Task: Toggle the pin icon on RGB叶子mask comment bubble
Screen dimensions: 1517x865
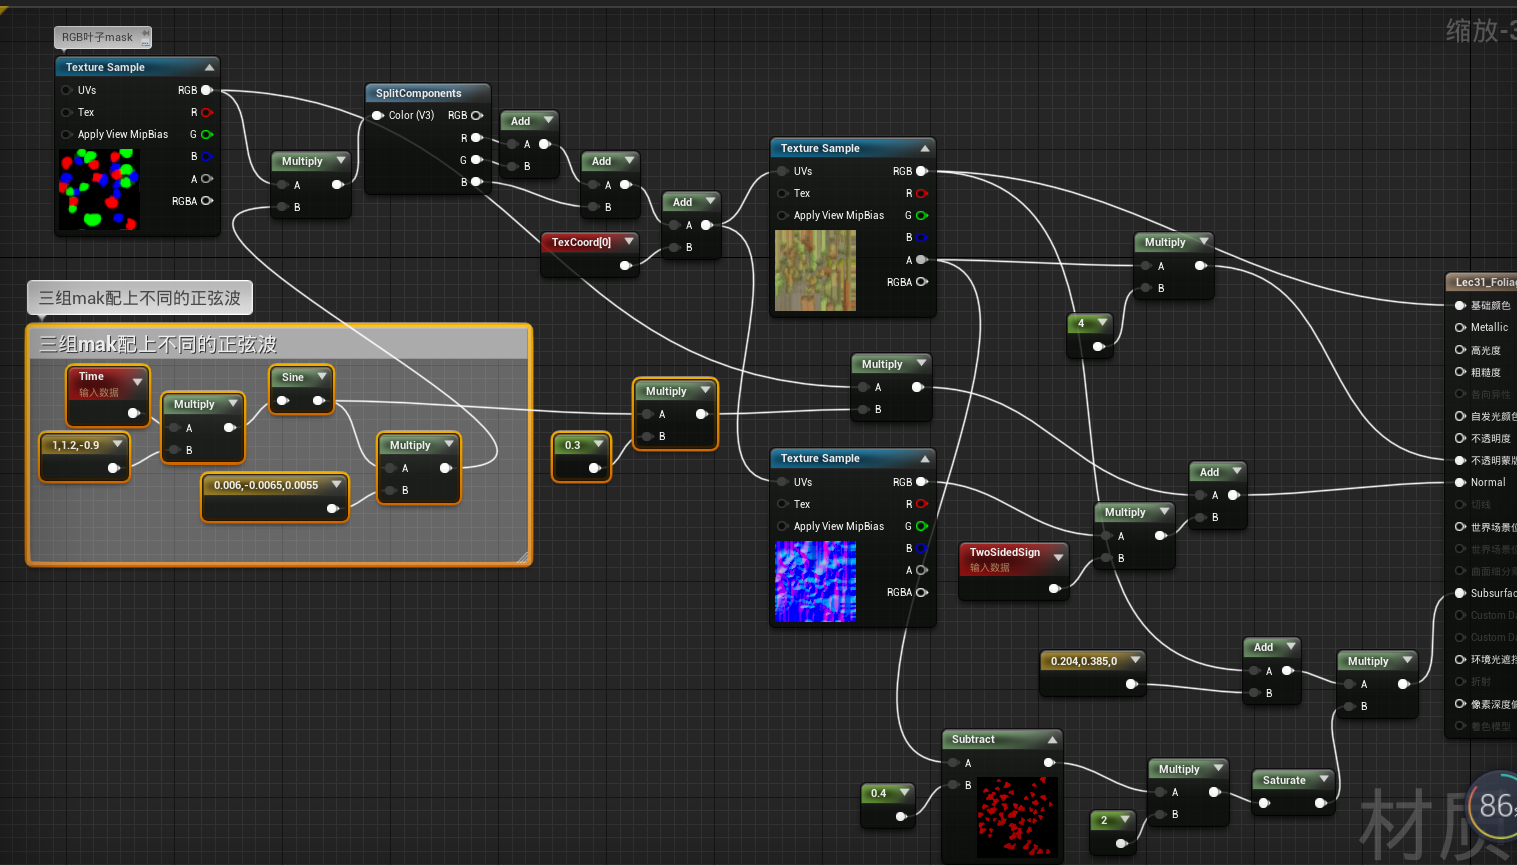Action: point(146,33)
